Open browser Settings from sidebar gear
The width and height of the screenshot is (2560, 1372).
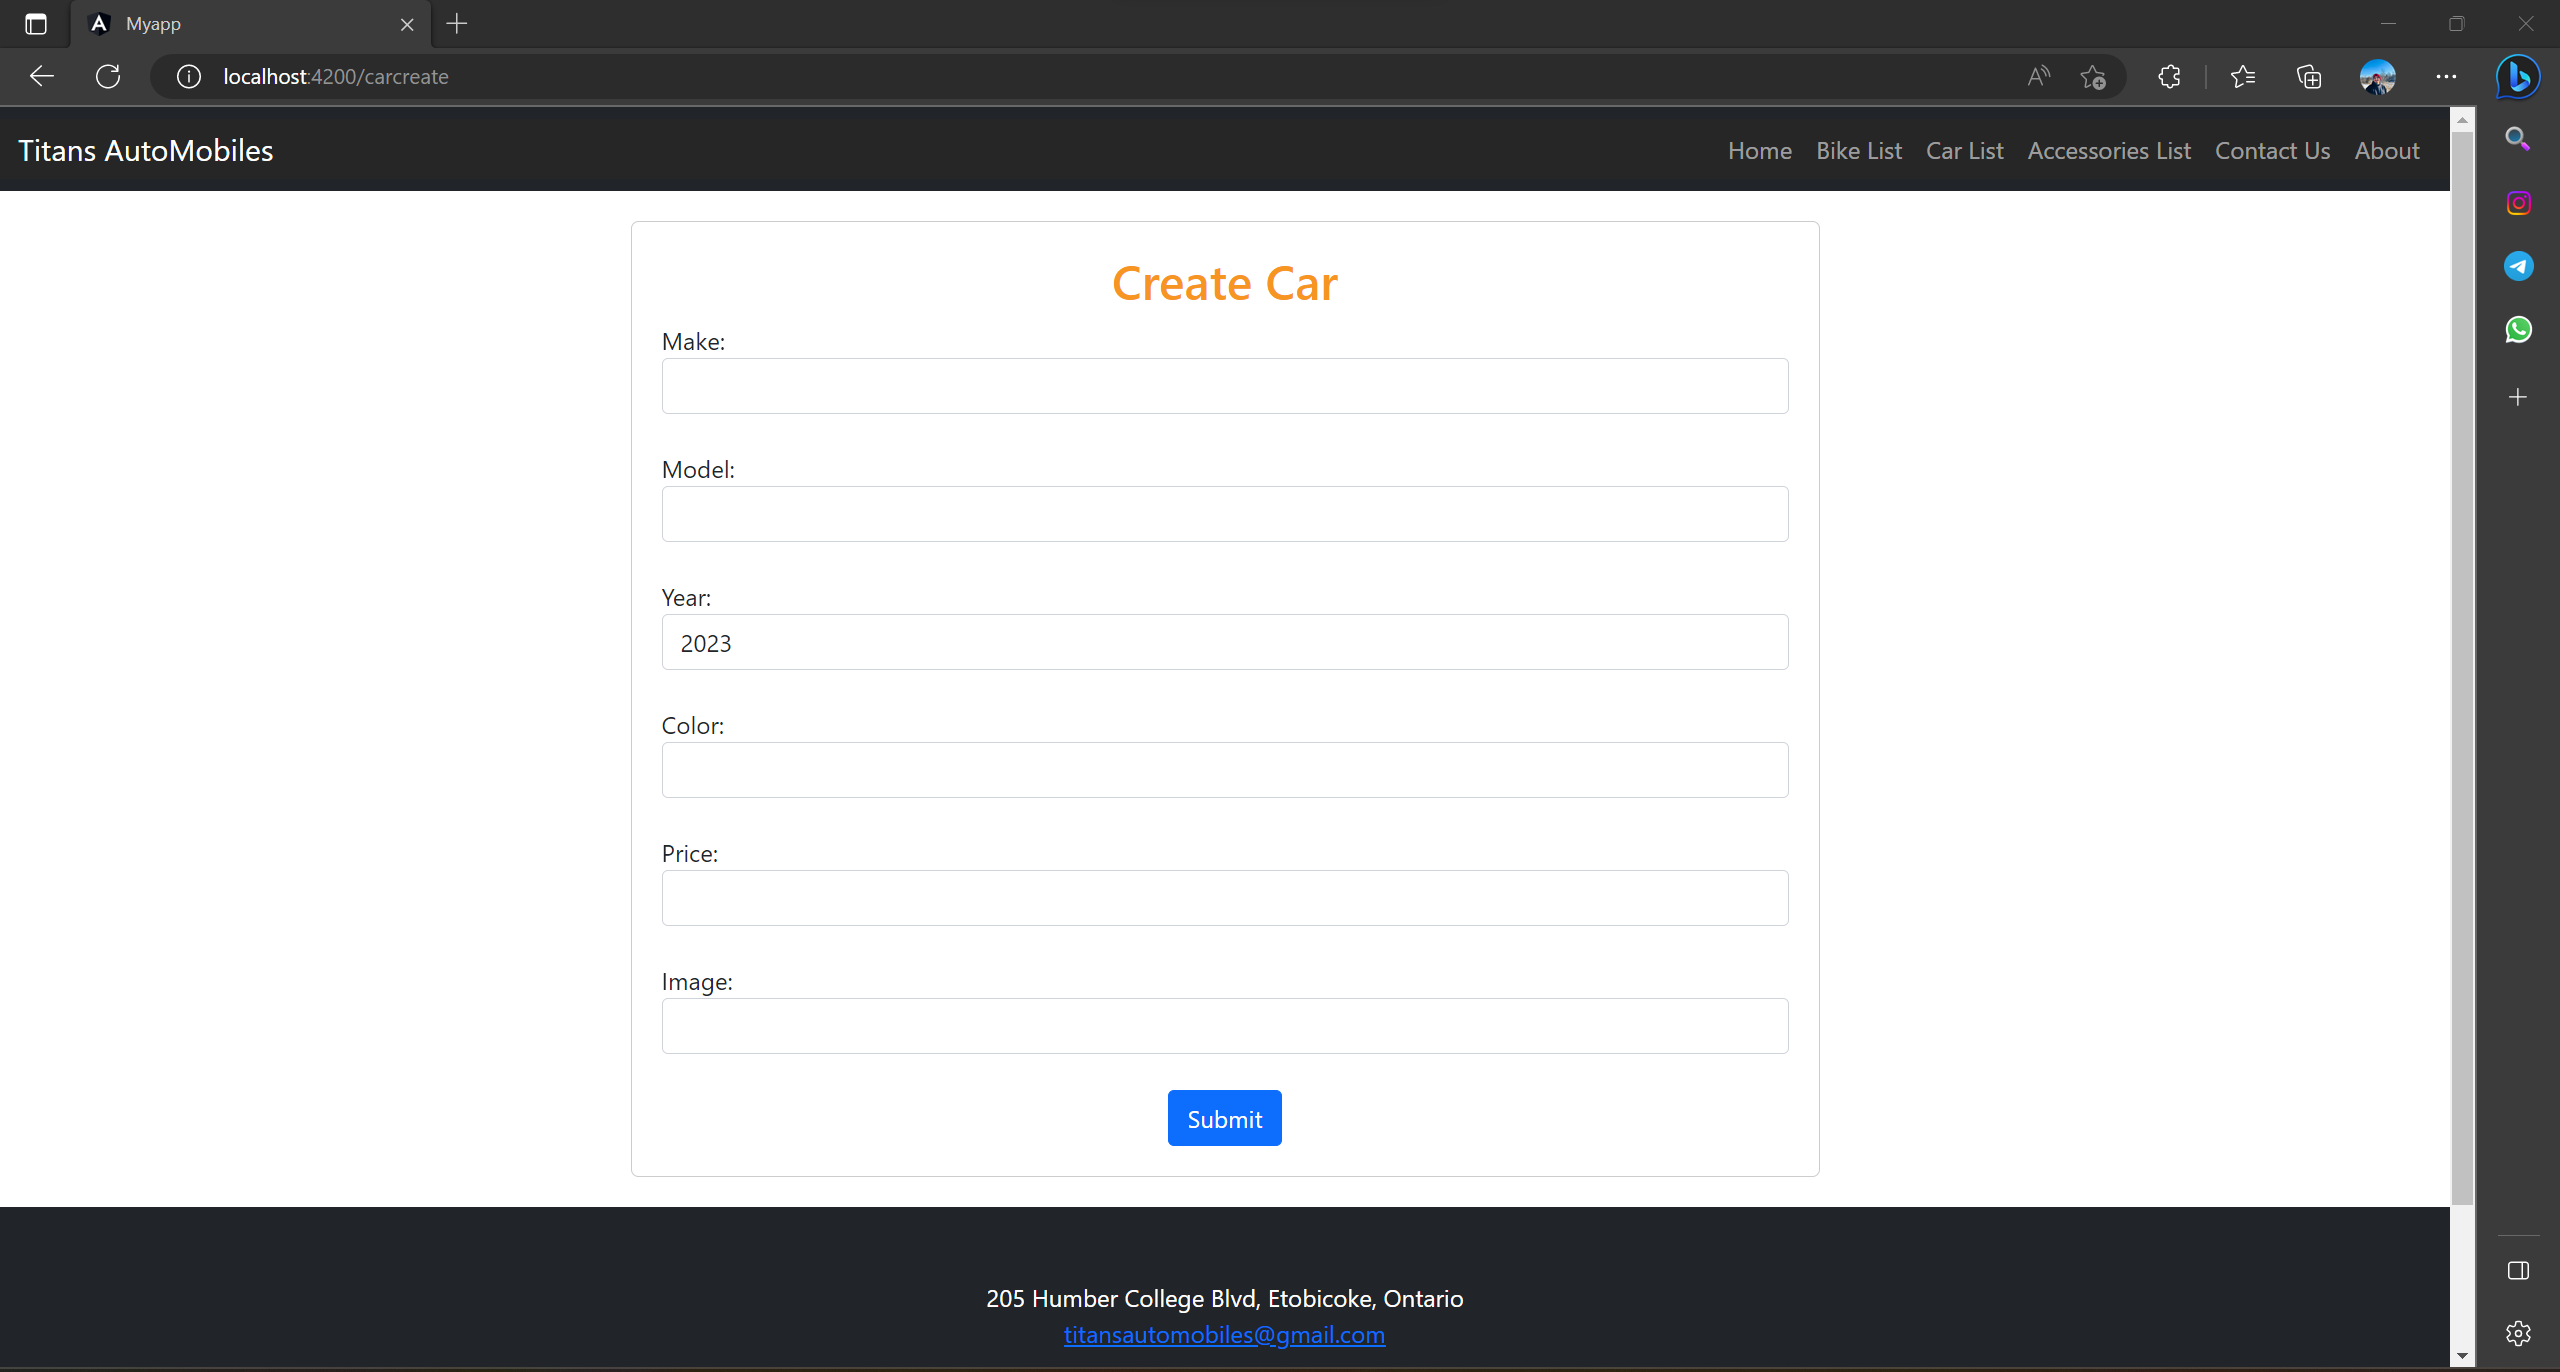(2518, 1331)
